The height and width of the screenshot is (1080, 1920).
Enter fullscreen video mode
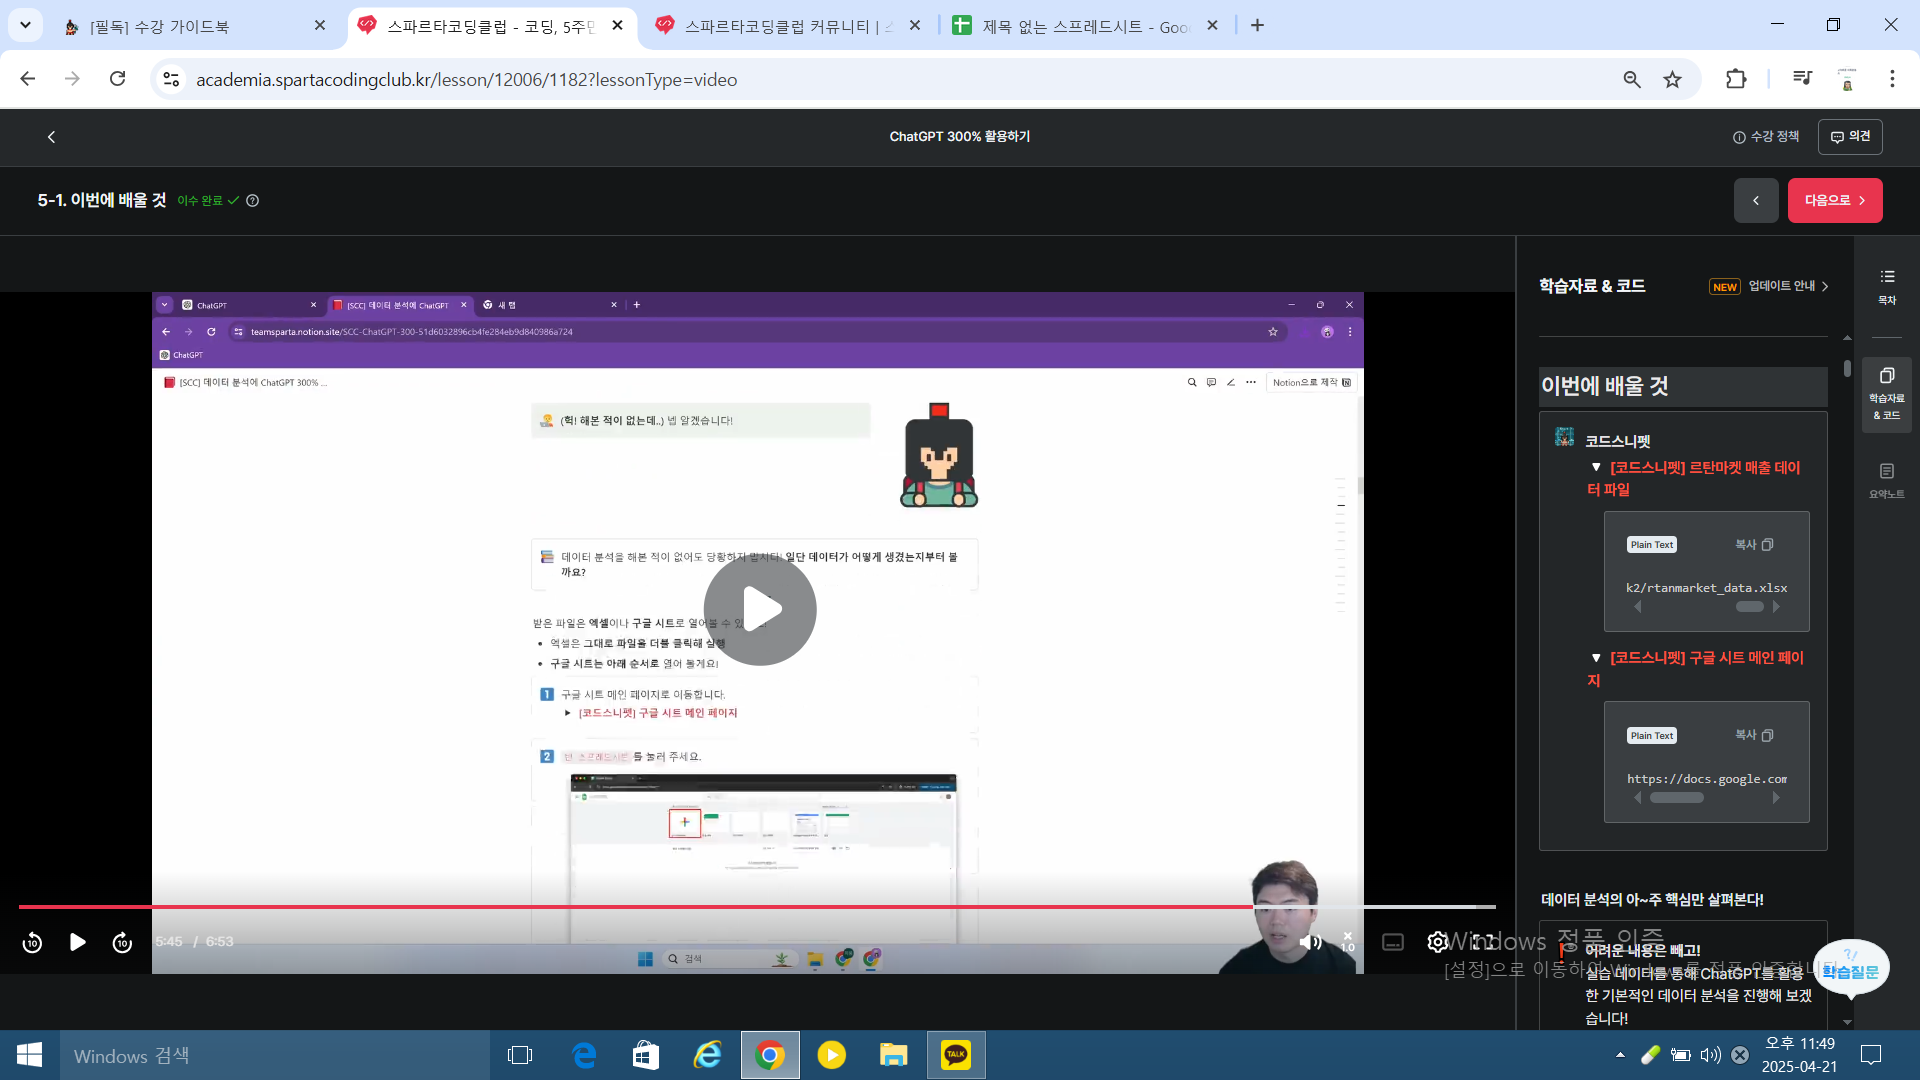coord(1483,942)
